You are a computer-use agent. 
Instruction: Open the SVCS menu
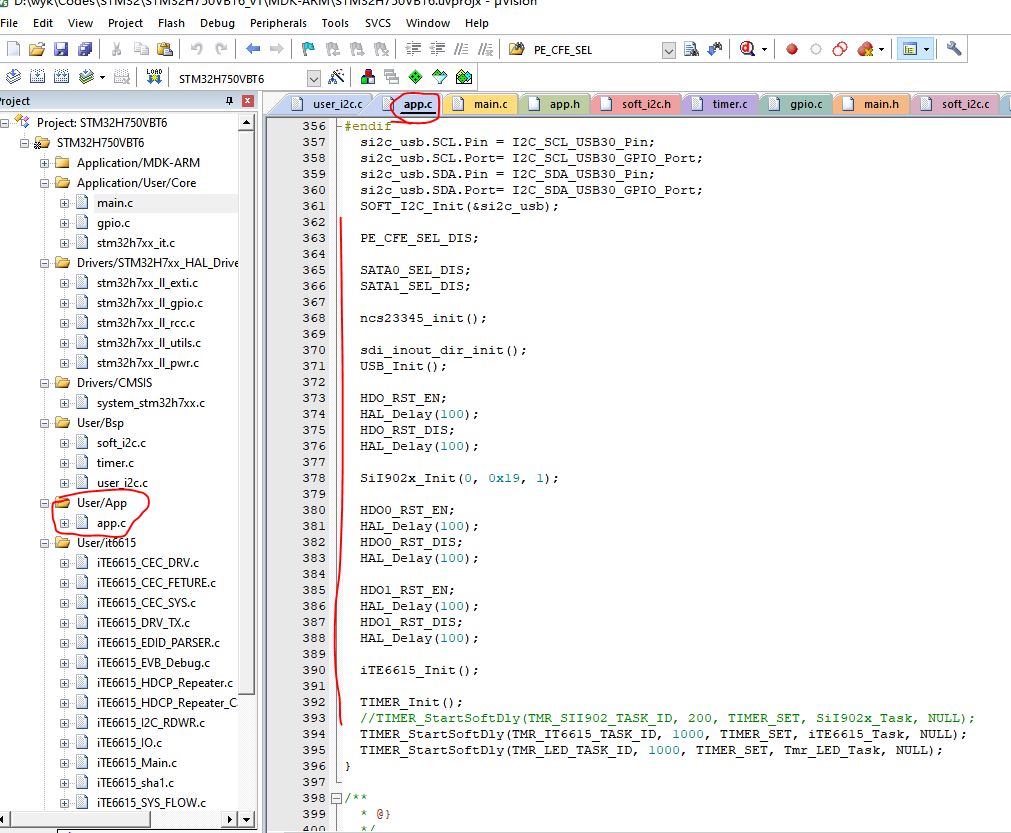tap(378, 23)
